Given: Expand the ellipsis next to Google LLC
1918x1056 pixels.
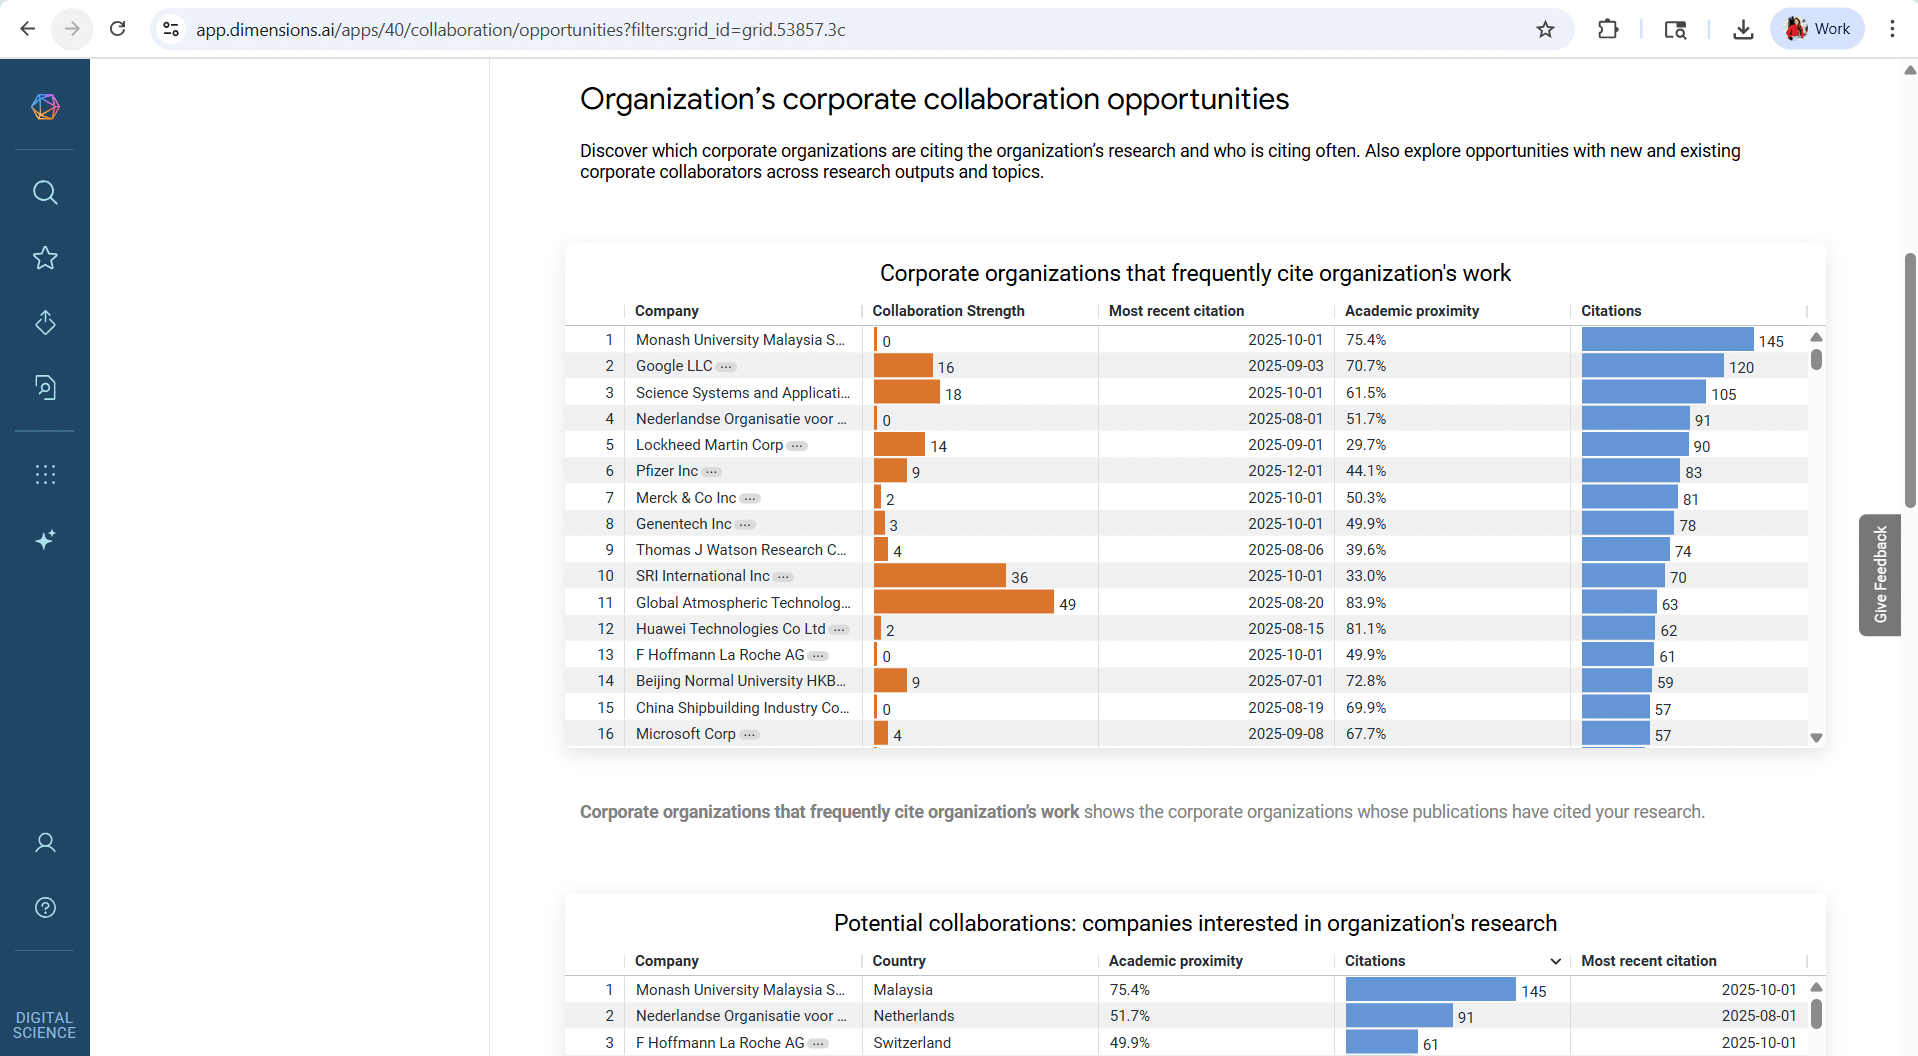Looking at the screenshot, I should (726, 367).
